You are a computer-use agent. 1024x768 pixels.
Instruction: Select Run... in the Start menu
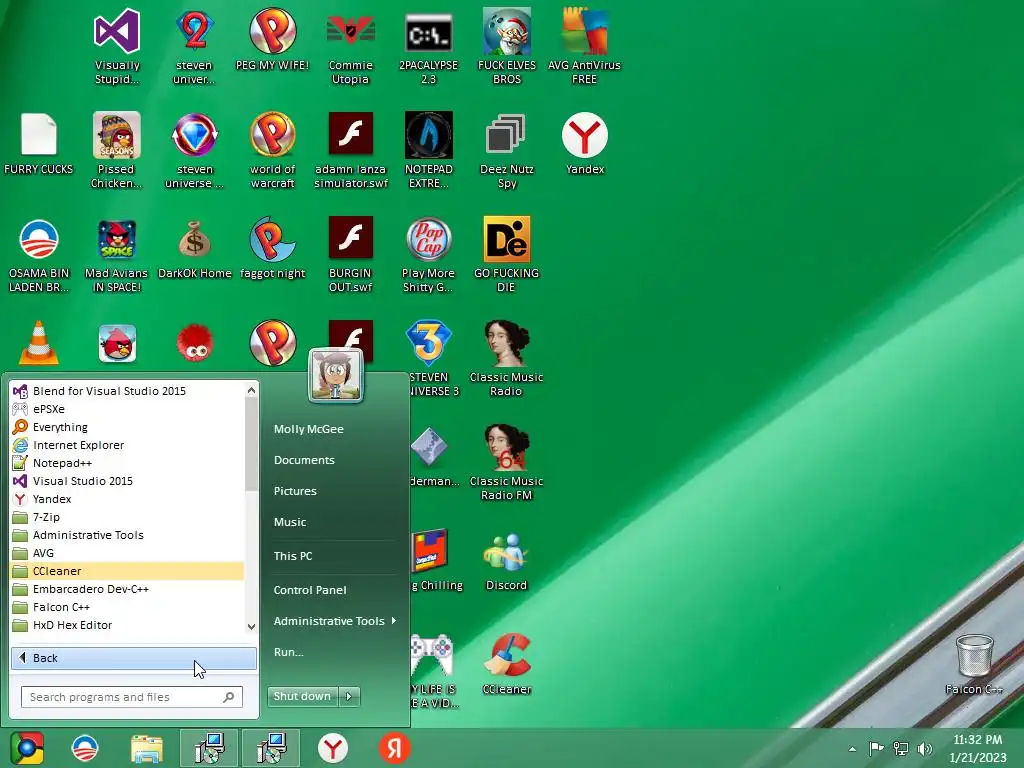pos(289,652)
